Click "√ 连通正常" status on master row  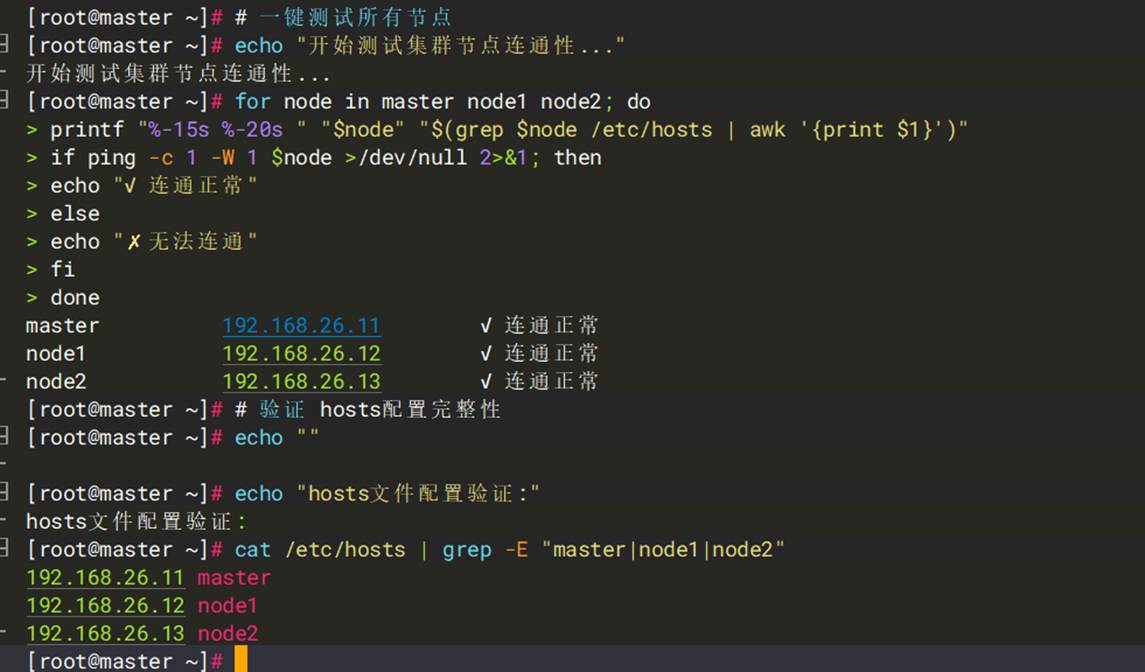pos(540,326)
